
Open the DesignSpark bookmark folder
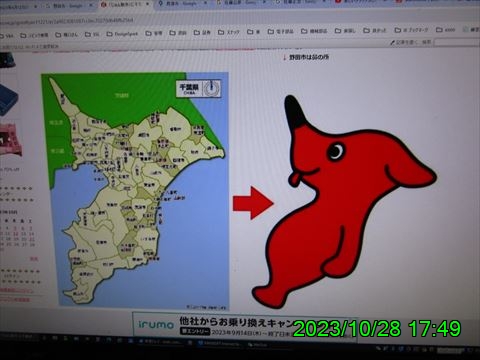[x=122, y=34]
